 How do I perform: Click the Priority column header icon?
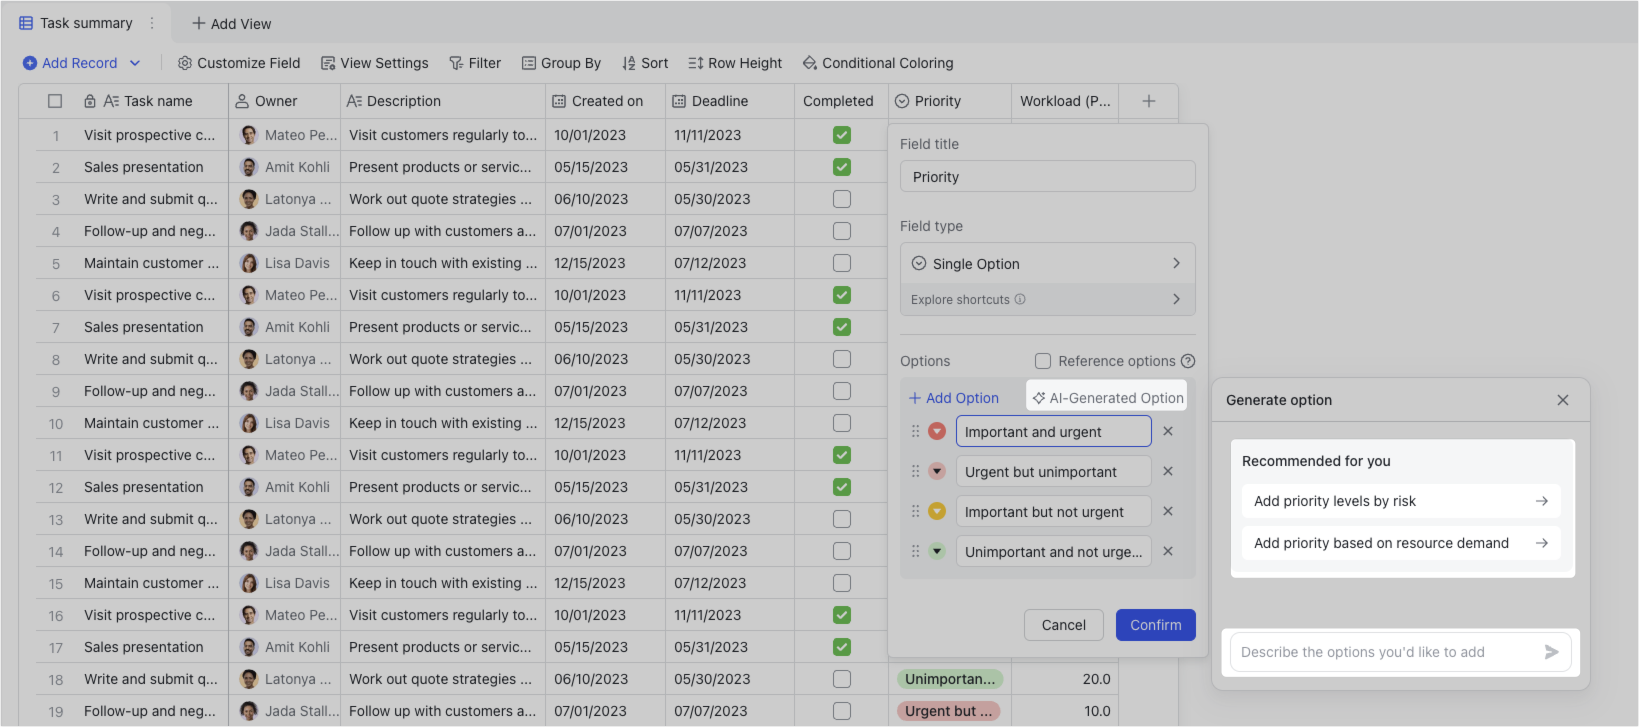click(902, 101)
